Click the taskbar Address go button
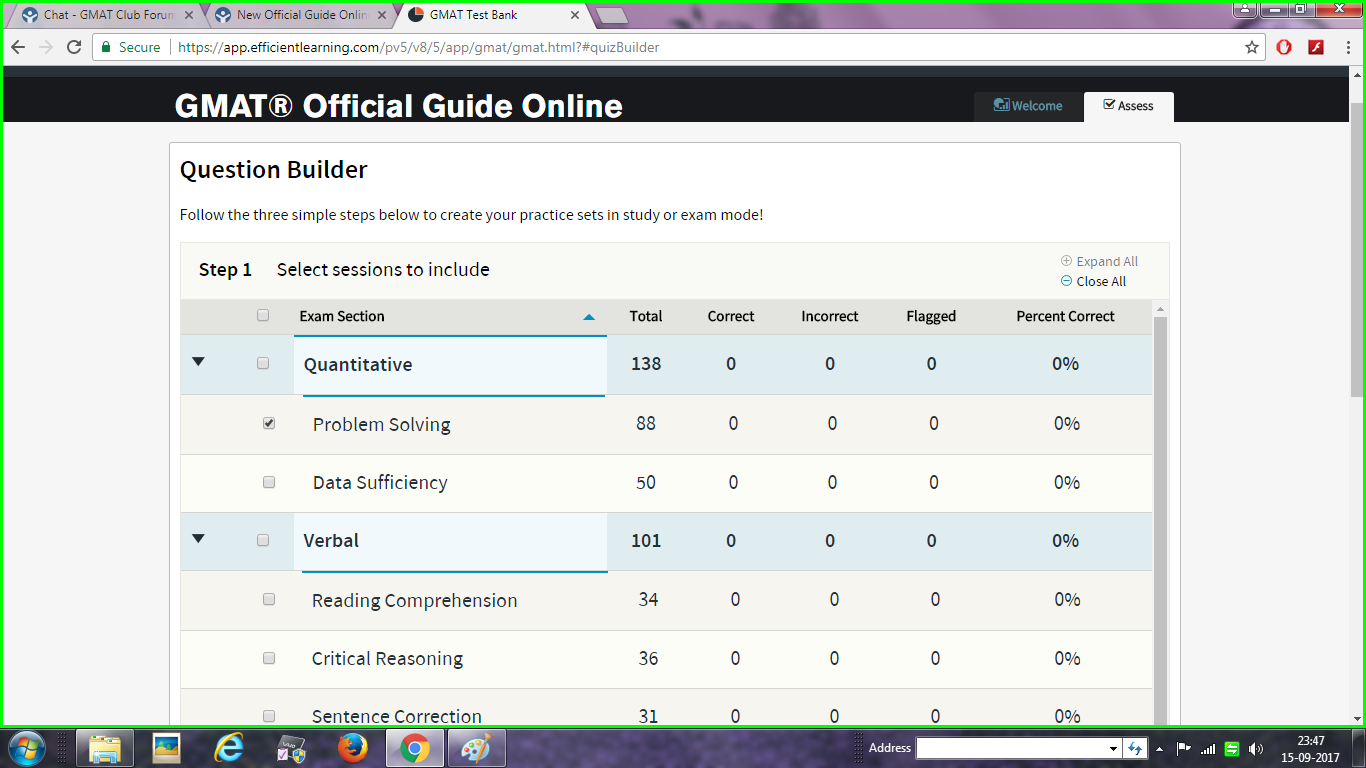 click(x=1135, y=748)
